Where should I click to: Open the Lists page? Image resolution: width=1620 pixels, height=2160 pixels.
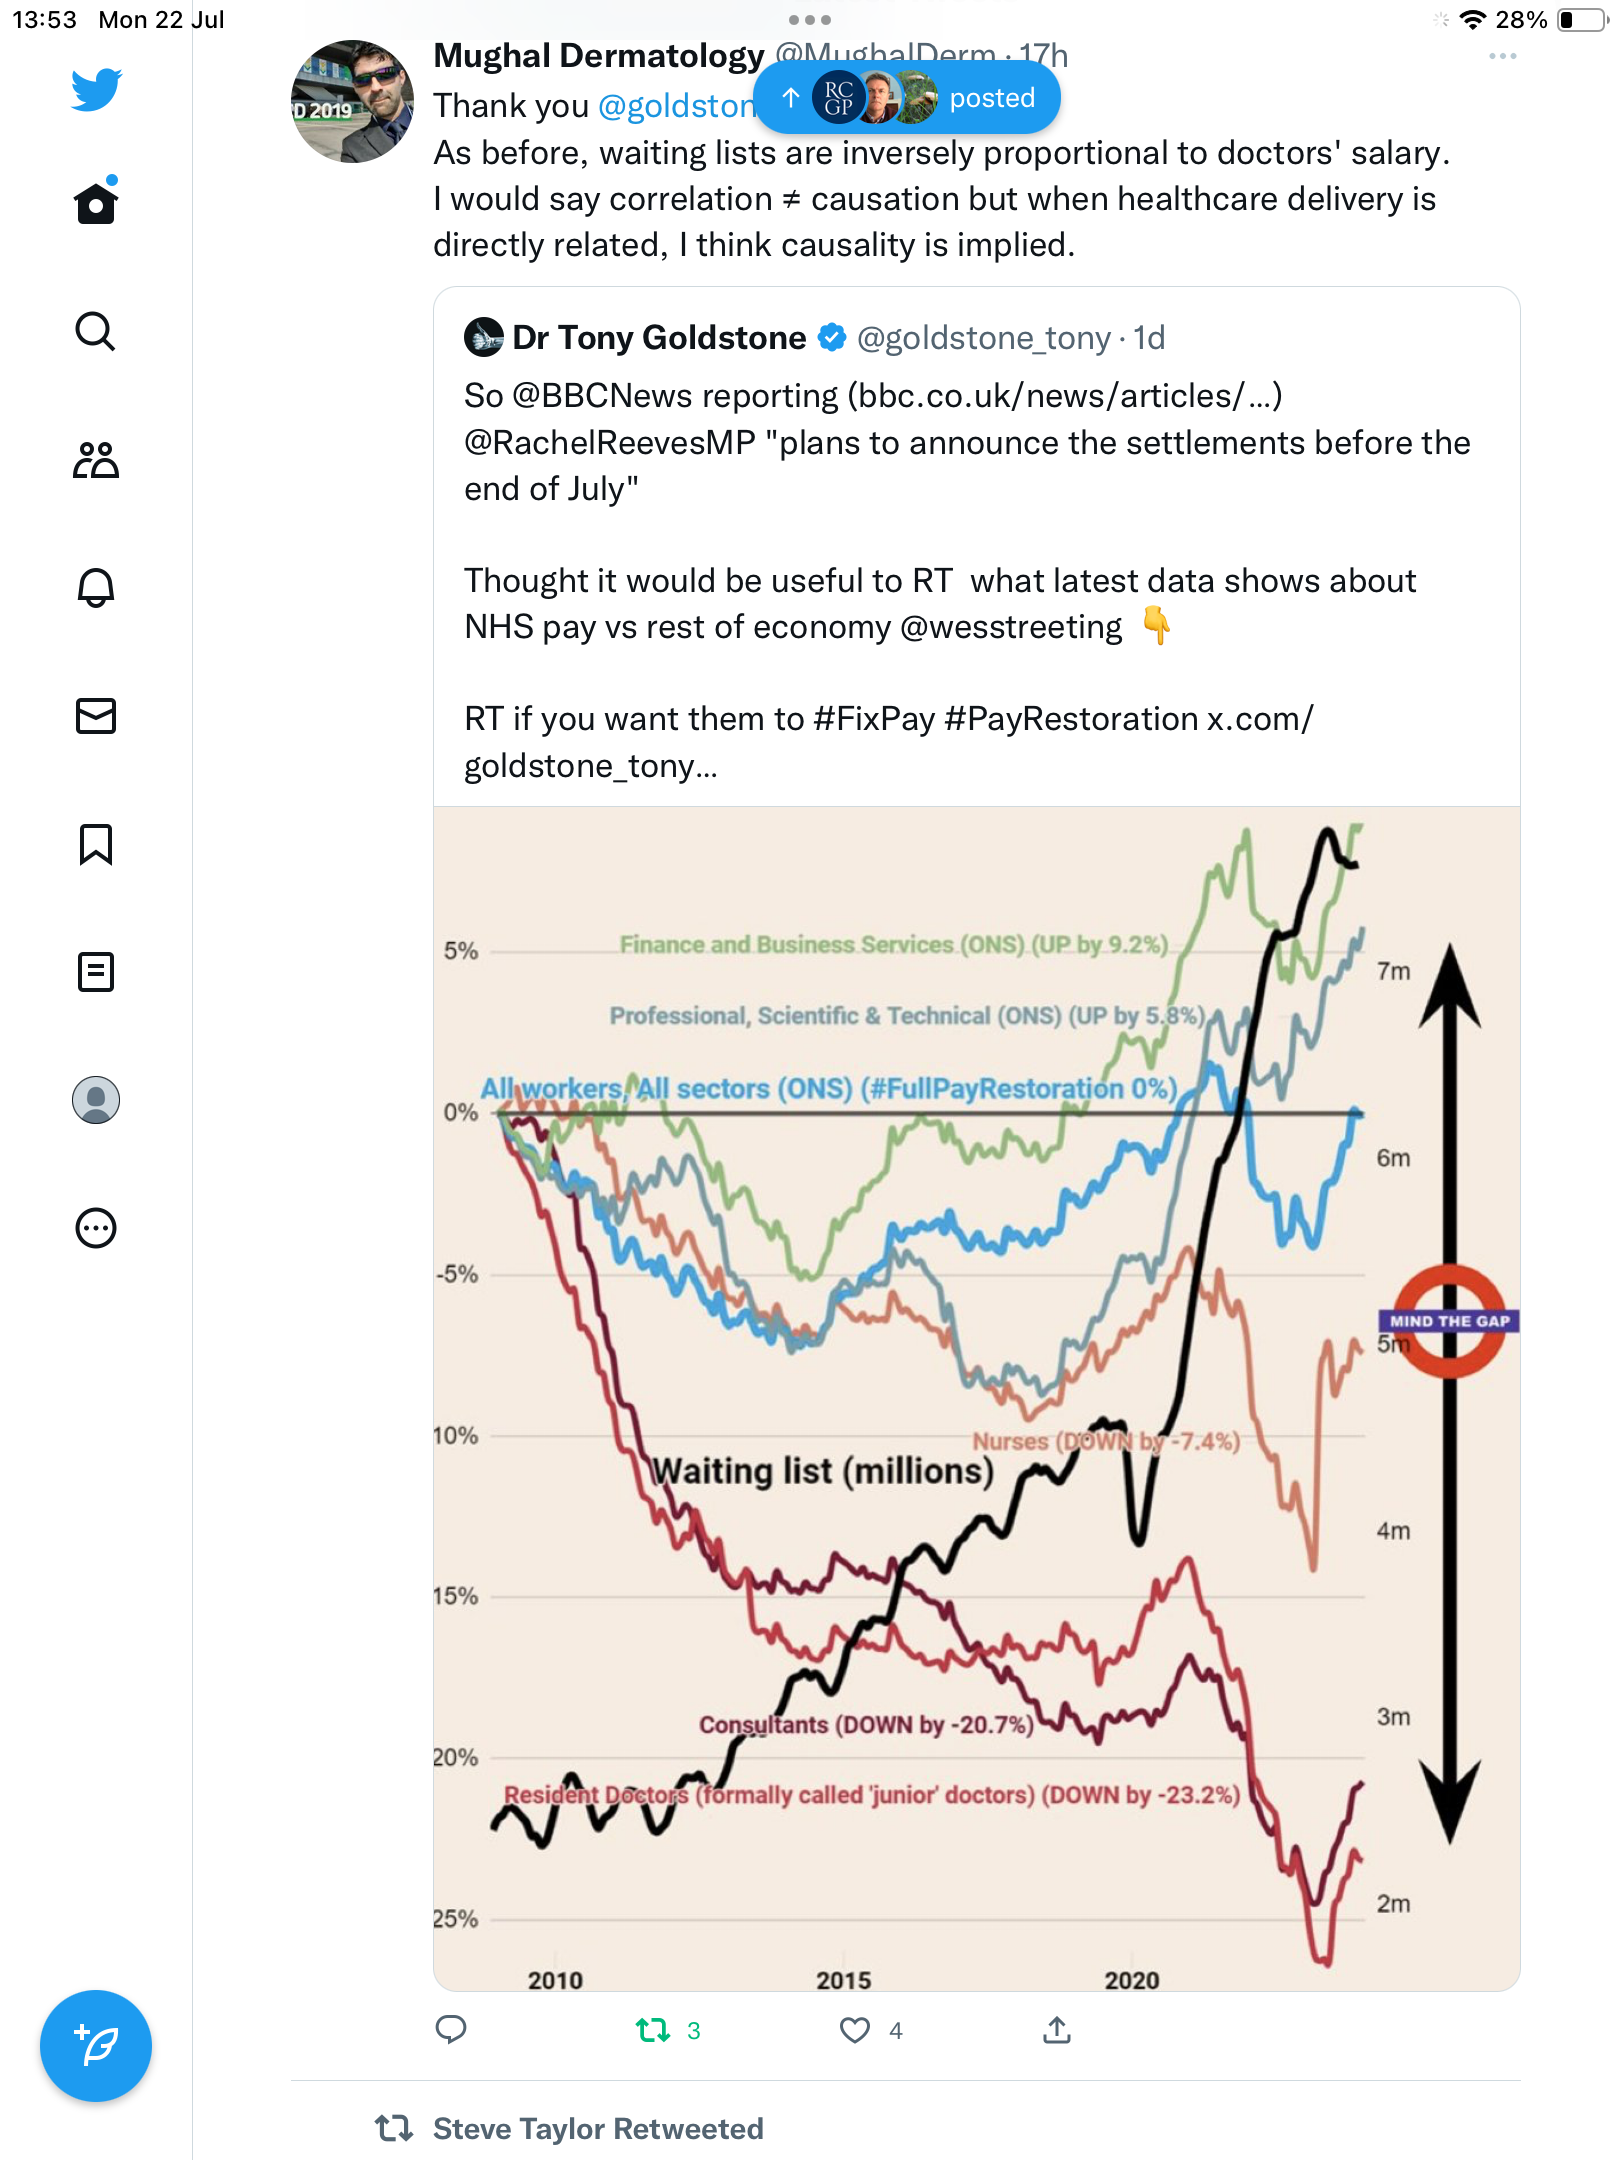96,972
